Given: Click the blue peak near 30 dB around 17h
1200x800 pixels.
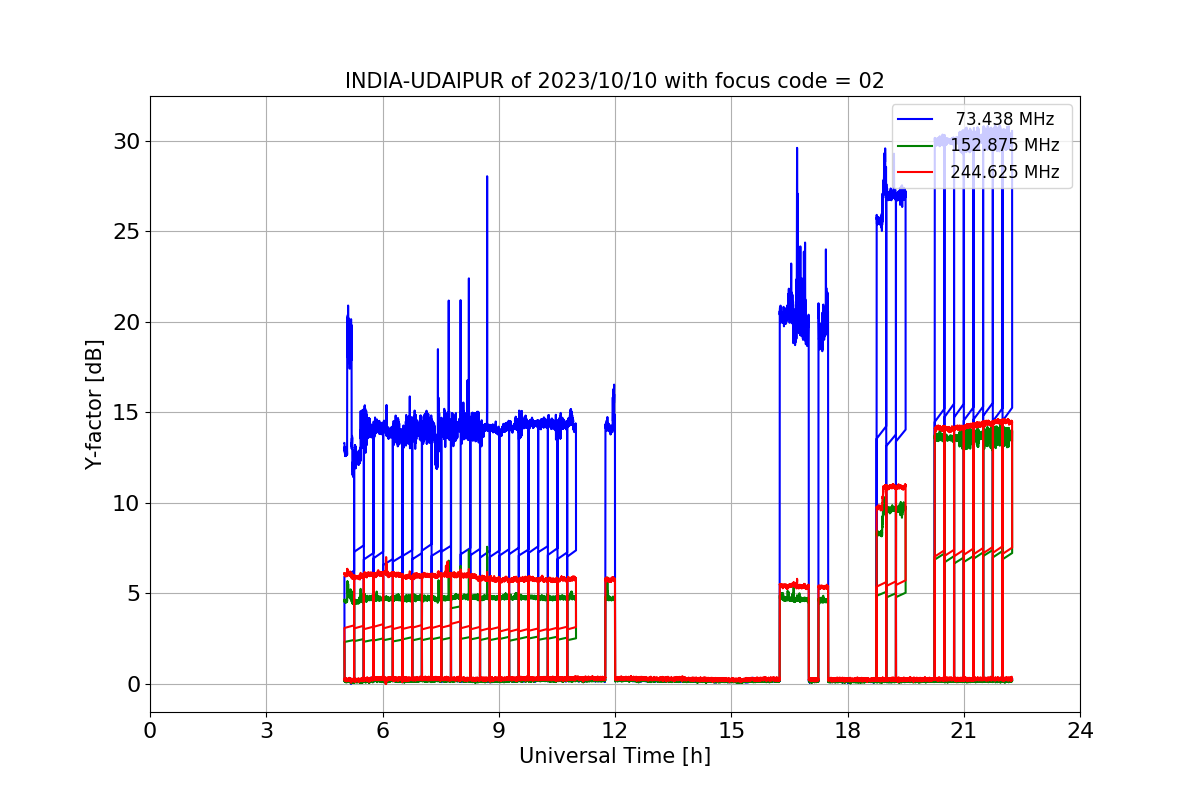Looking at the screenshot, I should 797,152.
